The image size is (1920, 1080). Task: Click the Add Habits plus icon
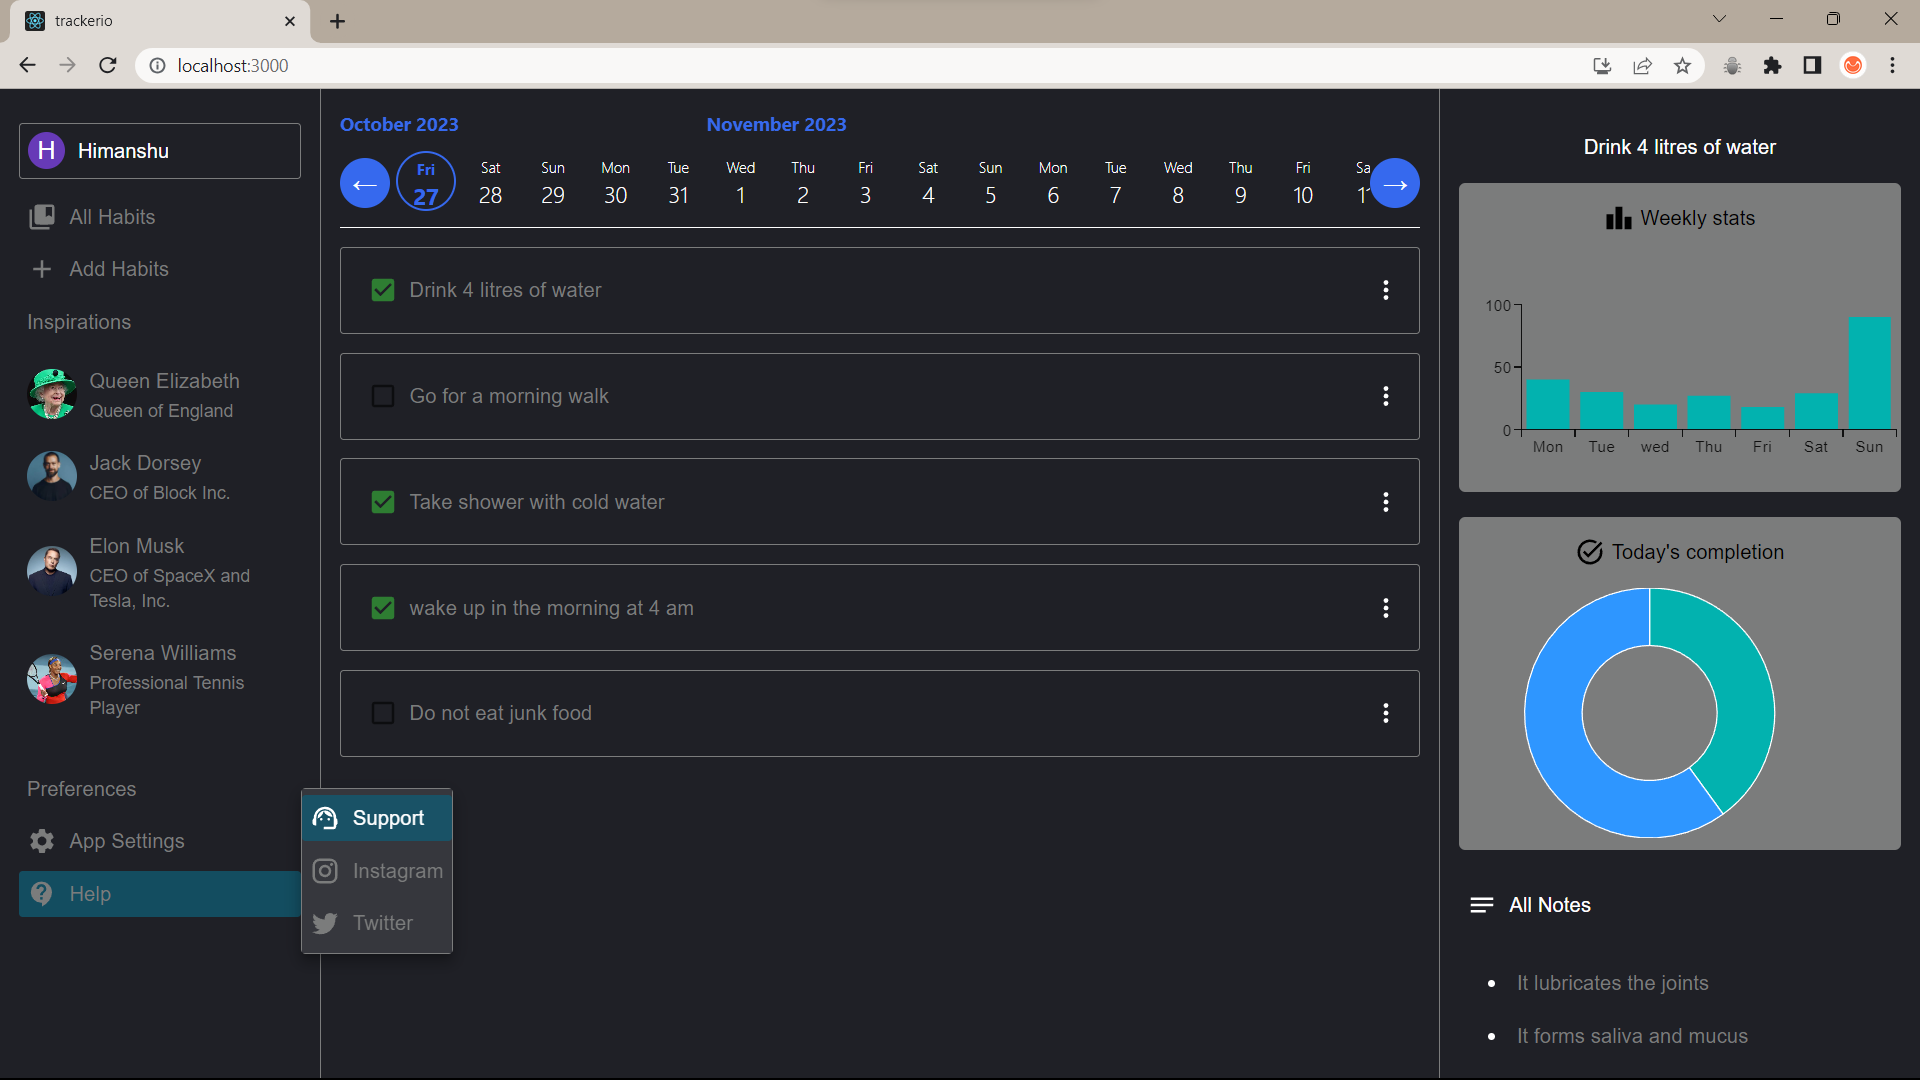[x=42, y=269]
